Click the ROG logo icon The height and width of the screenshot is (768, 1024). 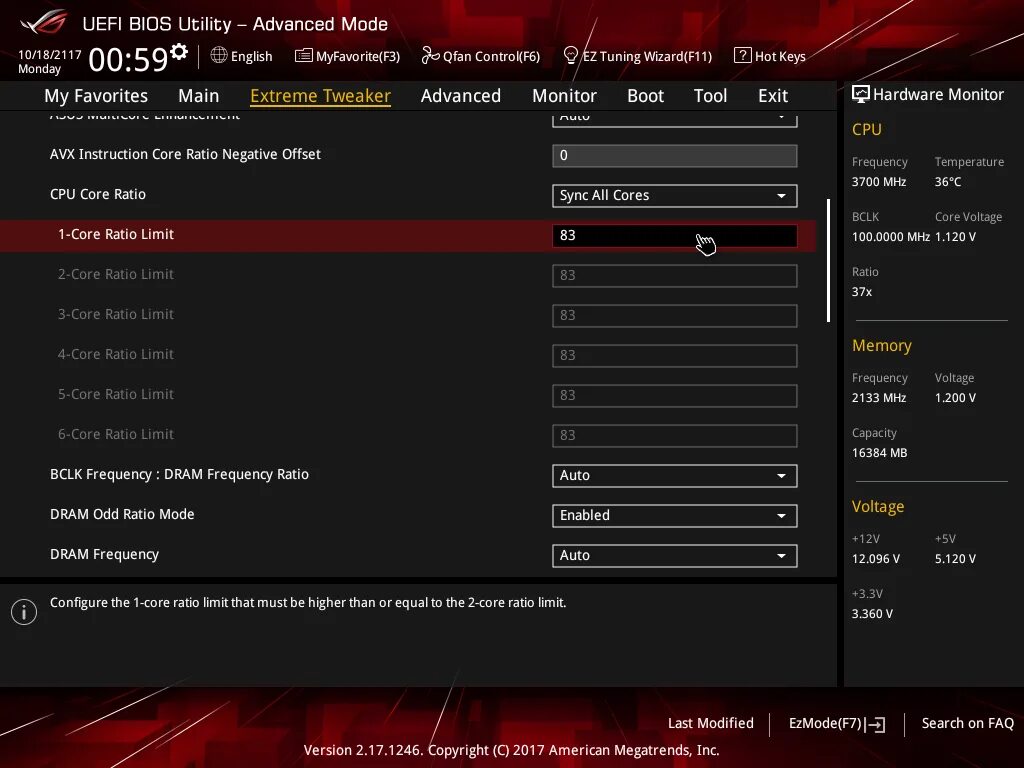[x=43, y=22]
